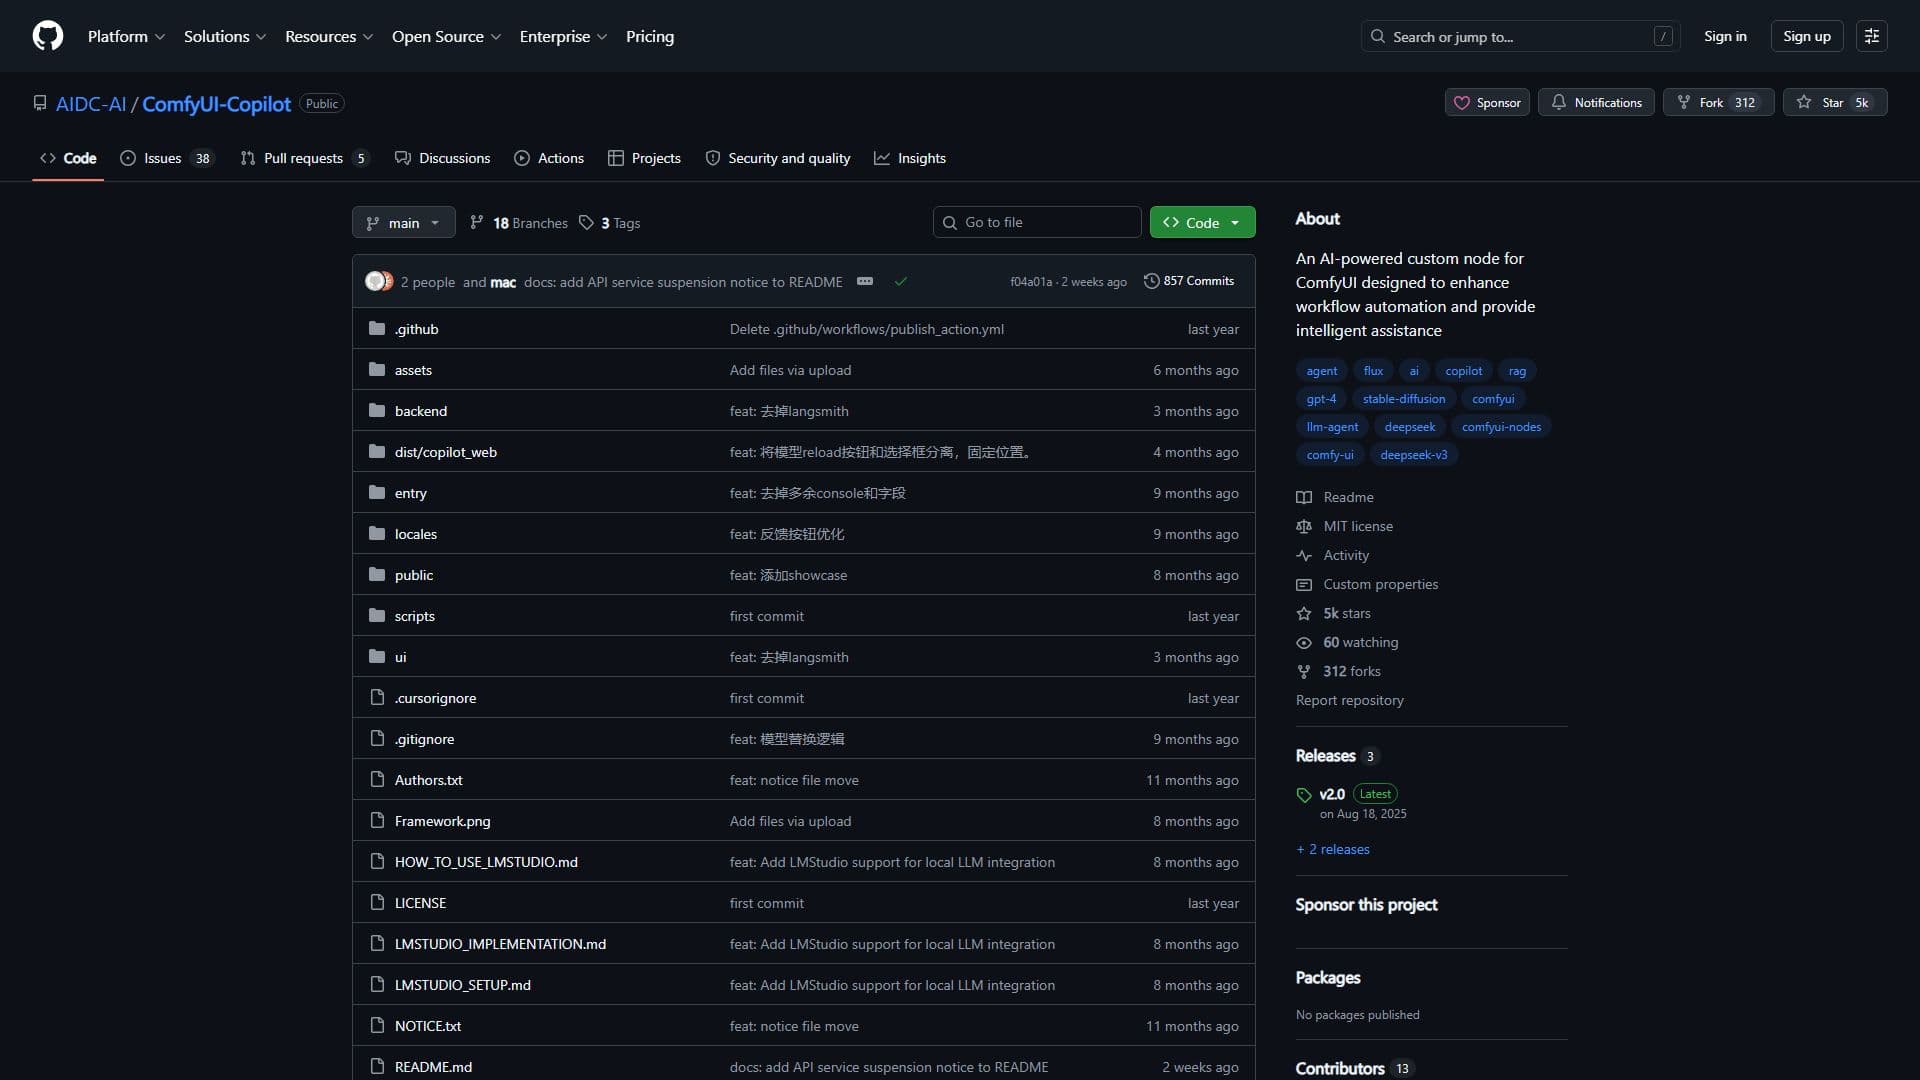
Task: Expand the Open Source menu
Action: pos(446,36)
